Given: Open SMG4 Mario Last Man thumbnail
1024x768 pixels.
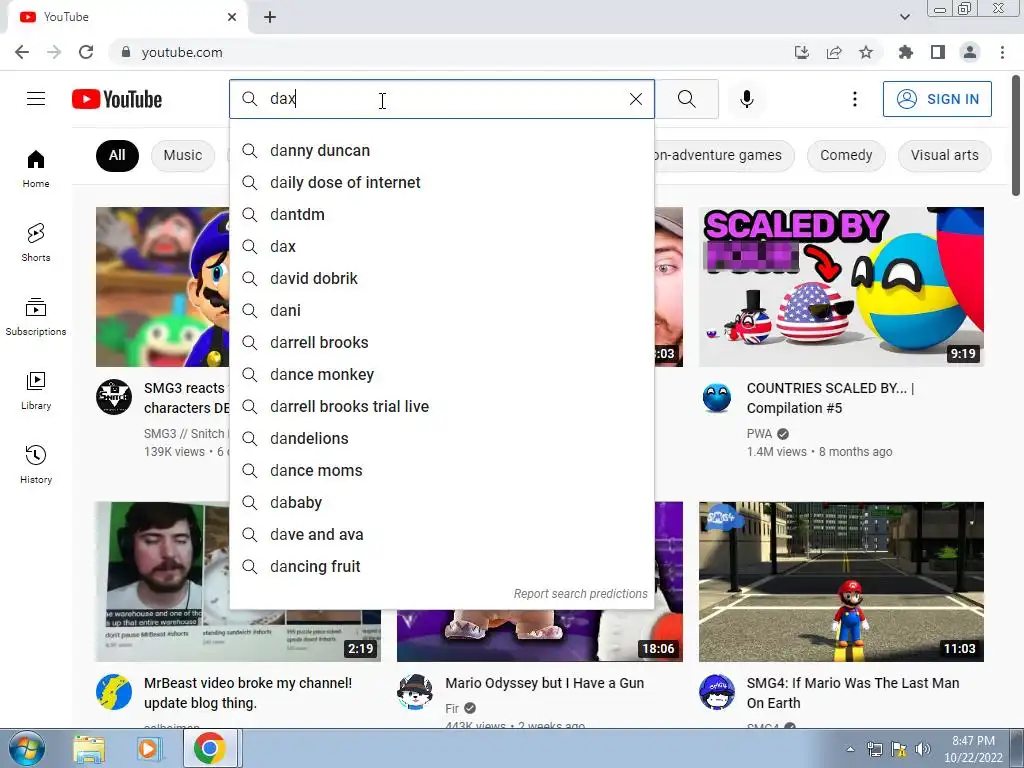Looking at the screenshot, I should click(x=841, y=582).
